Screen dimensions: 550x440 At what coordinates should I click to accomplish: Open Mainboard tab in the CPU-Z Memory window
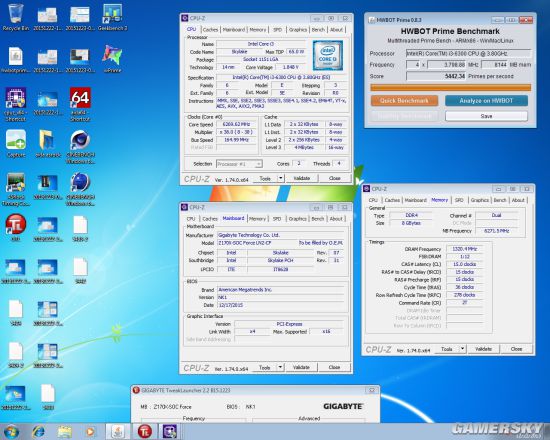[x=416, y=200]
